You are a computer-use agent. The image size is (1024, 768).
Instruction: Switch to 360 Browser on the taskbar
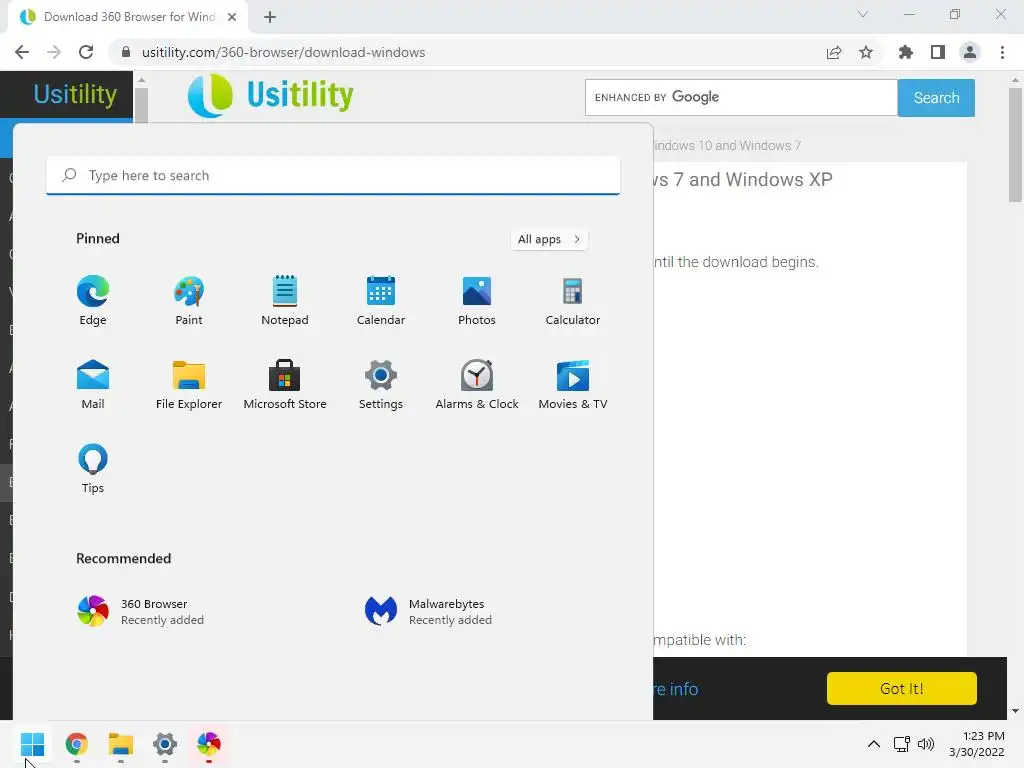click(x=209, y=744)
